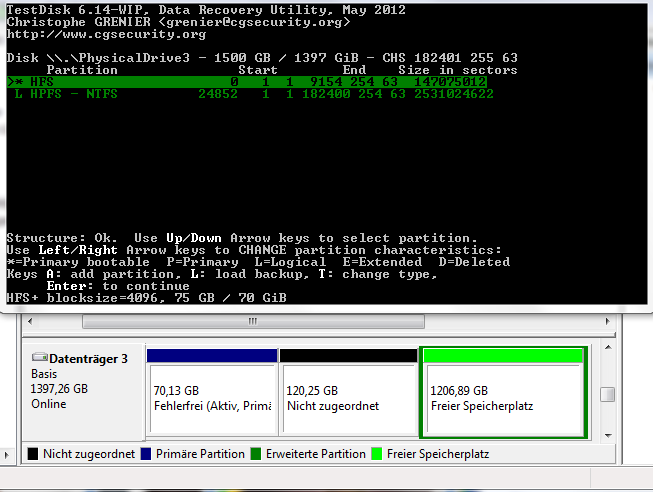Select the 1206,89 GB Freier Speicherplatz block
The height and width of the screenshot is (492, 653).
(503, 392)
